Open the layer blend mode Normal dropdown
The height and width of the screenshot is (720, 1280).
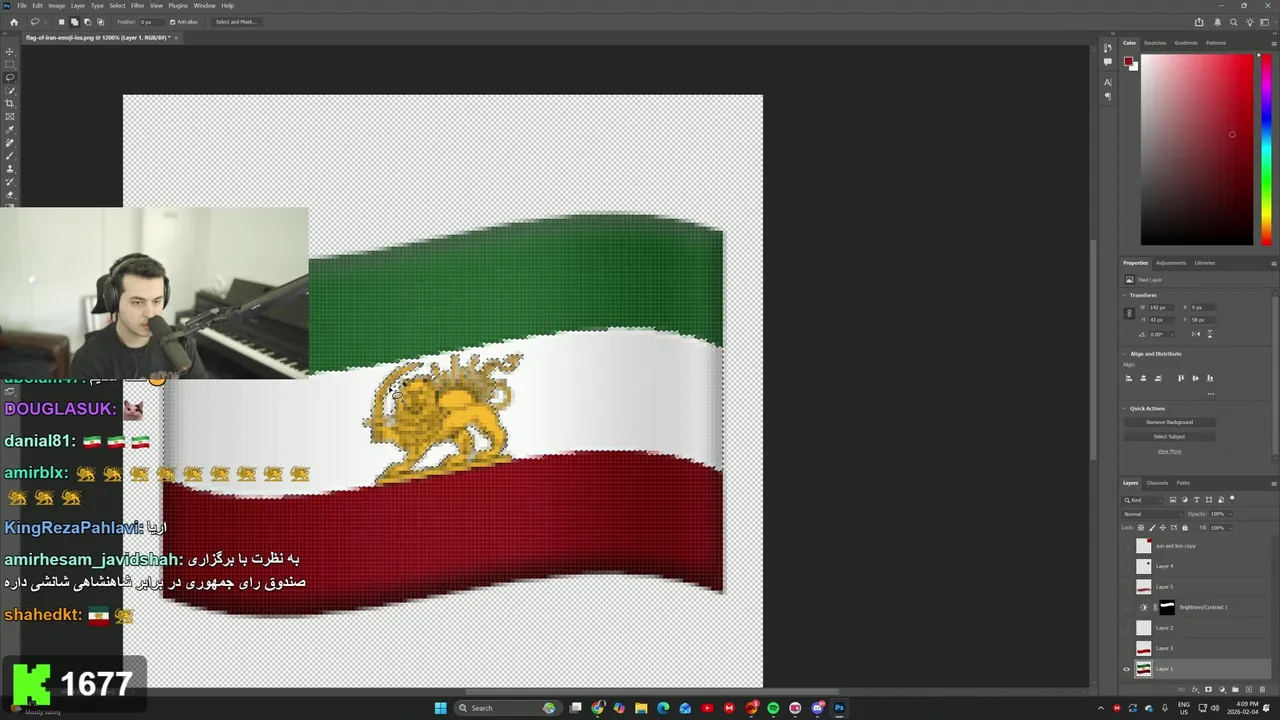(1153, 514)
